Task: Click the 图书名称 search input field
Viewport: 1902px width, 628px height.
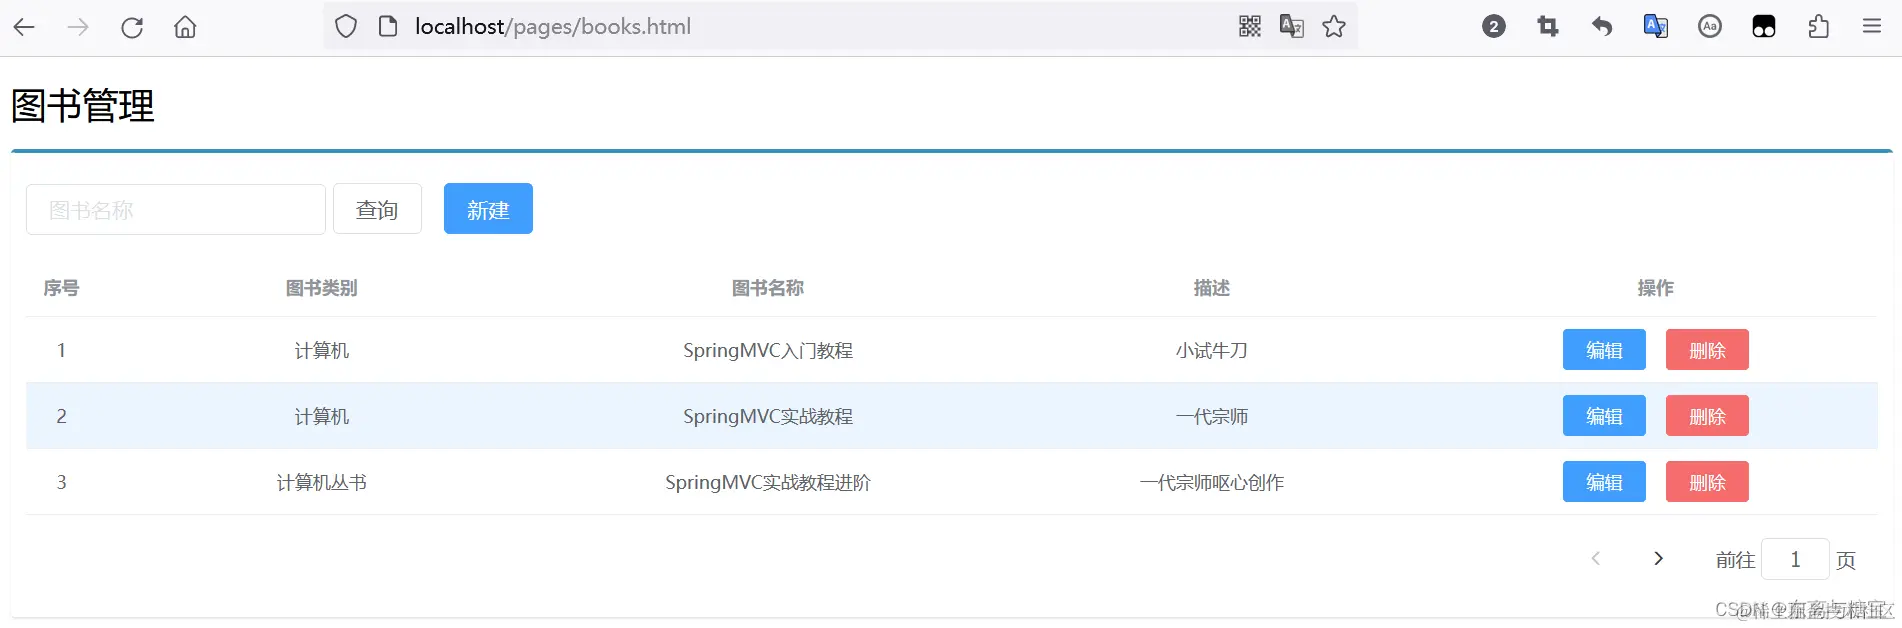Action: pos(176,209)
